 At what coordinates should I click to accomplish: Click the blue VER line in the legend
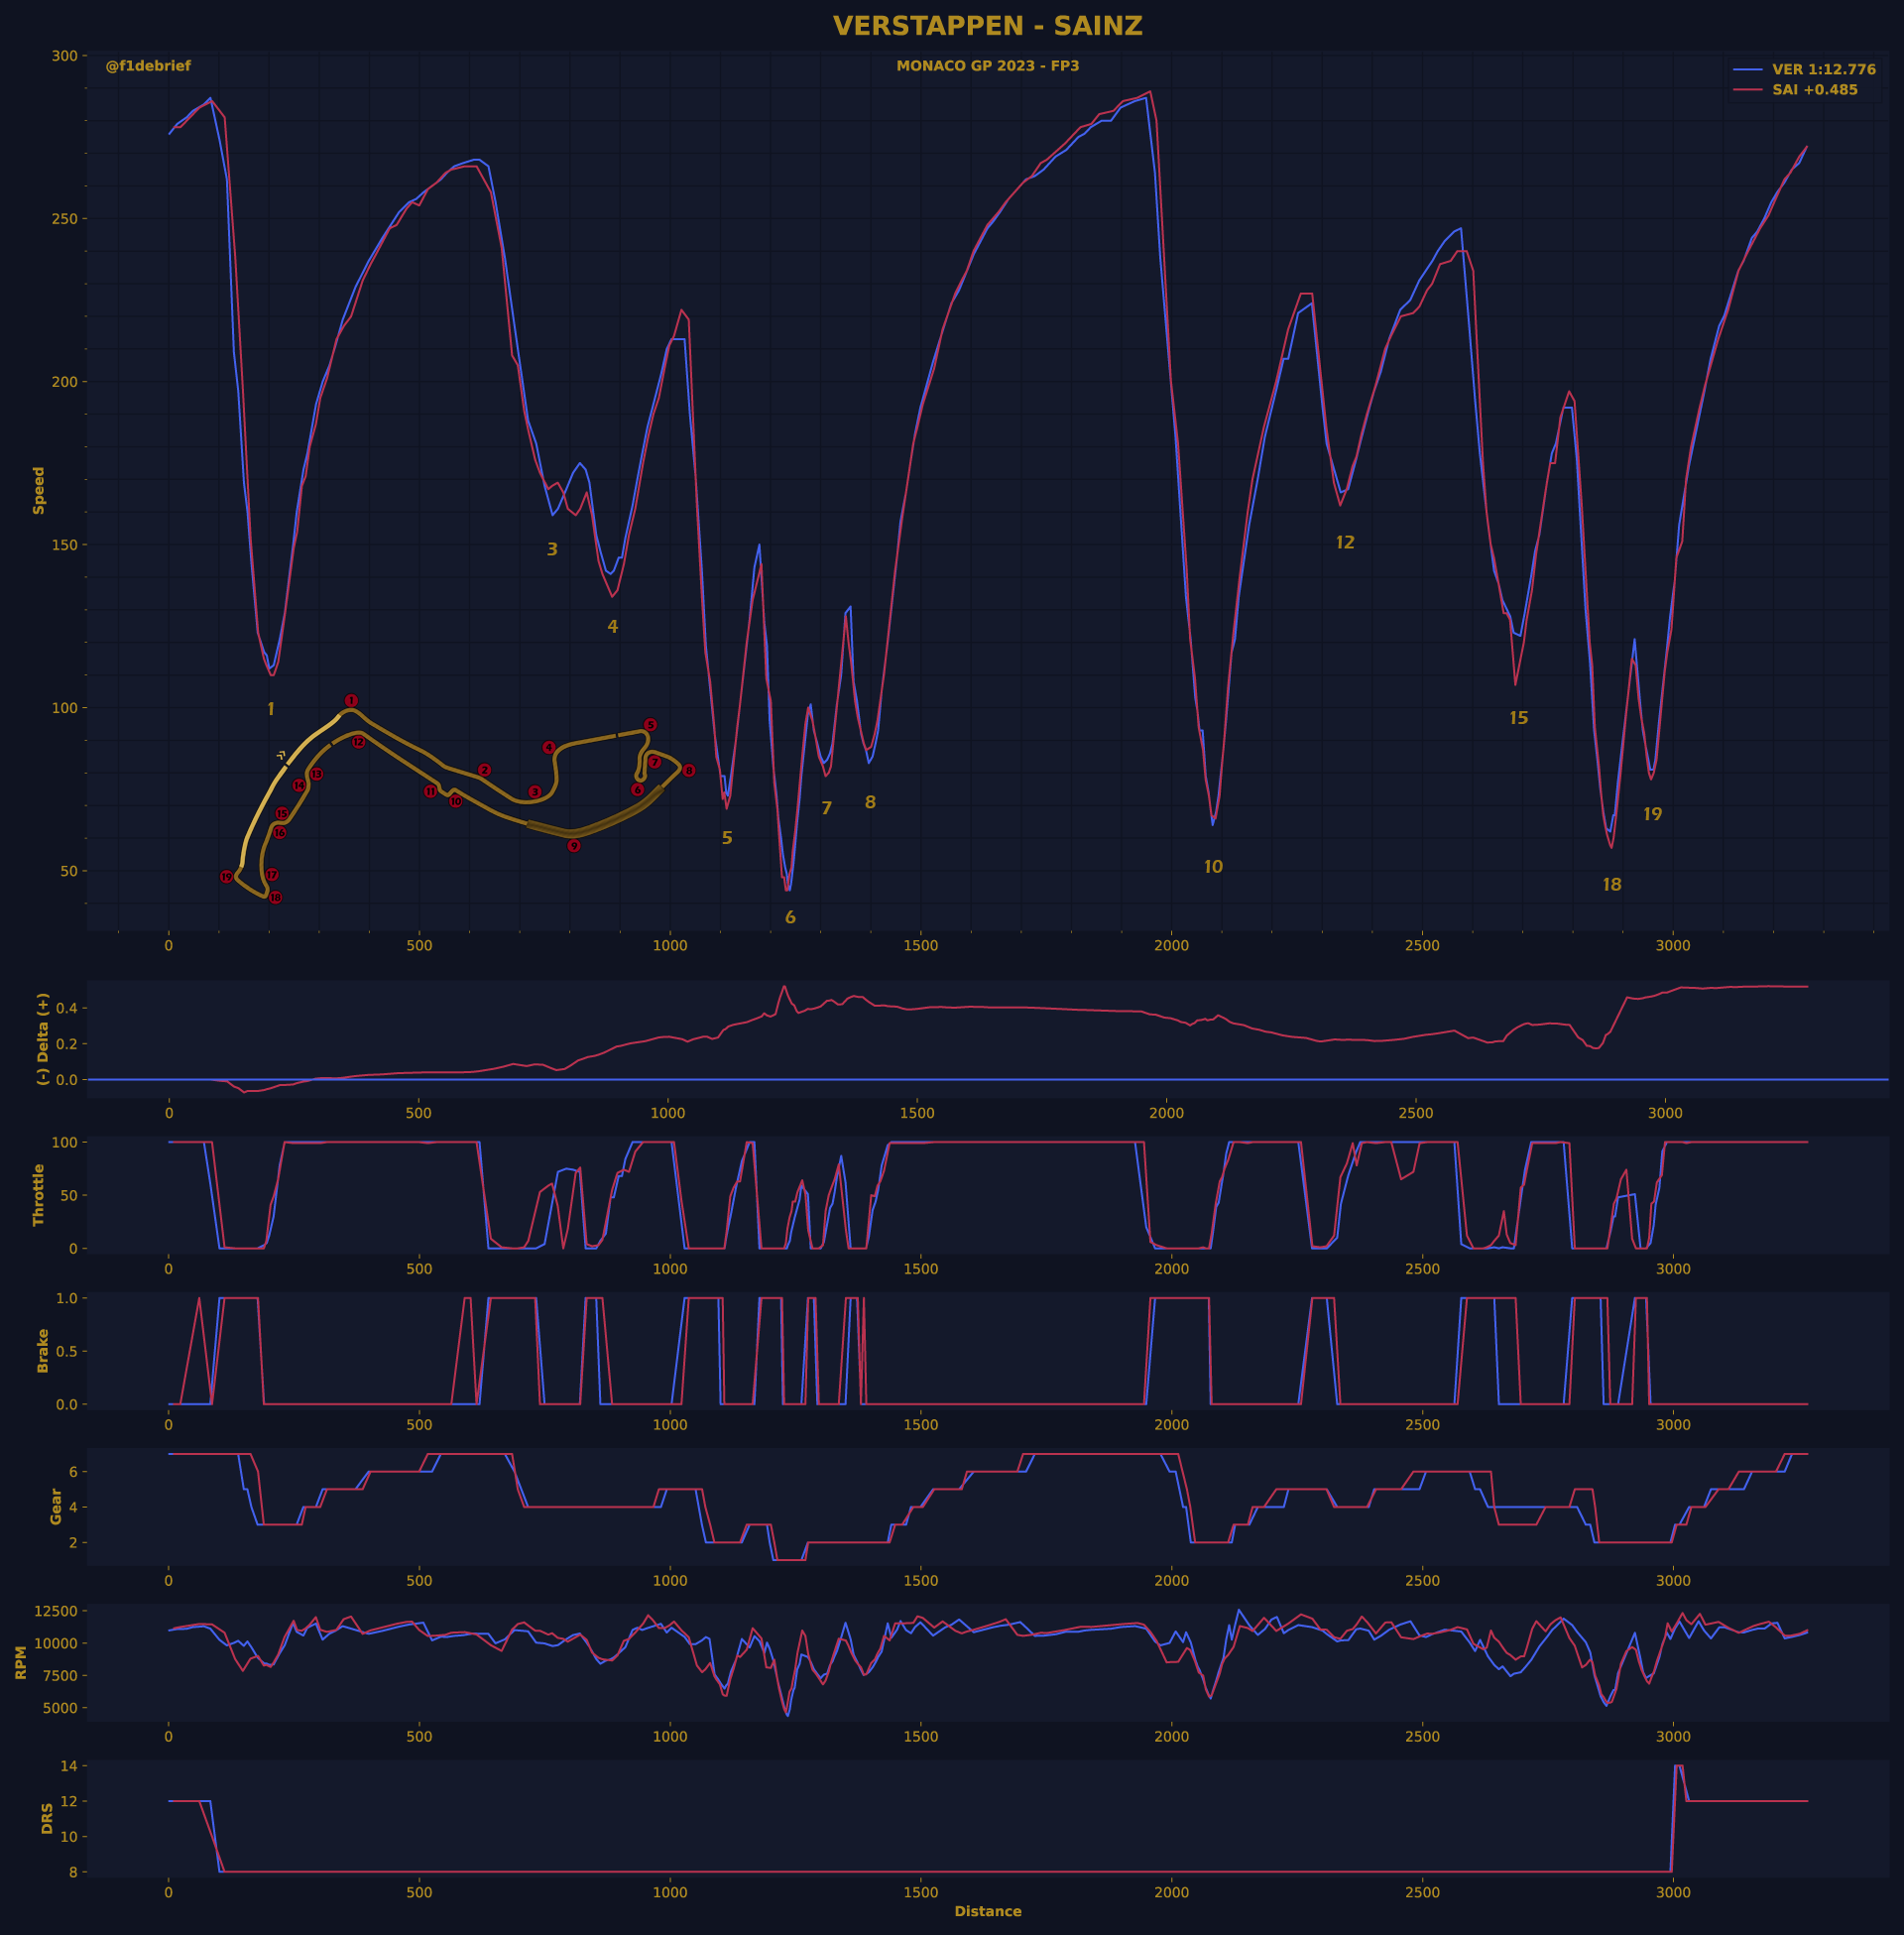click(x=1748, y=70)
